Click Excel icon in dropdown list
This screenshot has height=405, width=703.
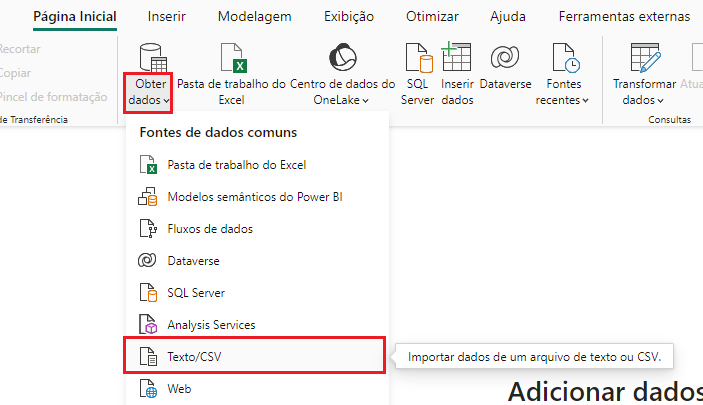tap(148, 165)
